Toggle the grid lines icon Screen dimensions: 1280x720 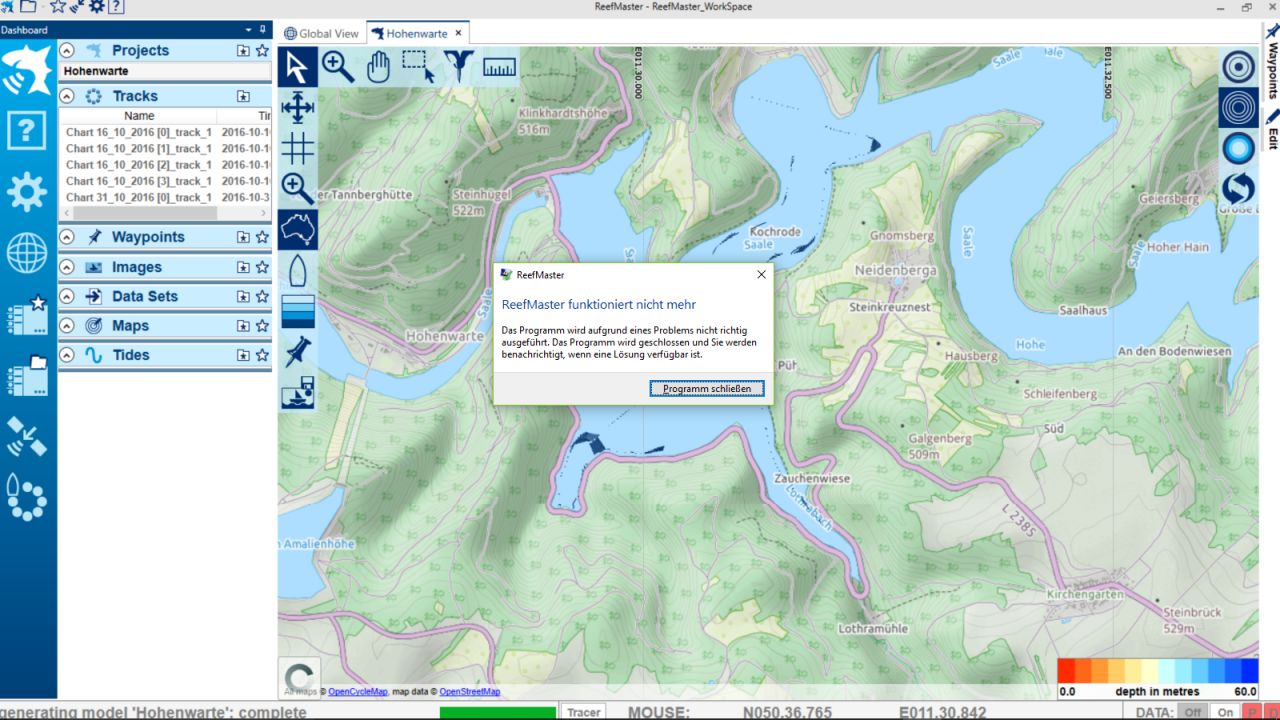coord(297,148)
